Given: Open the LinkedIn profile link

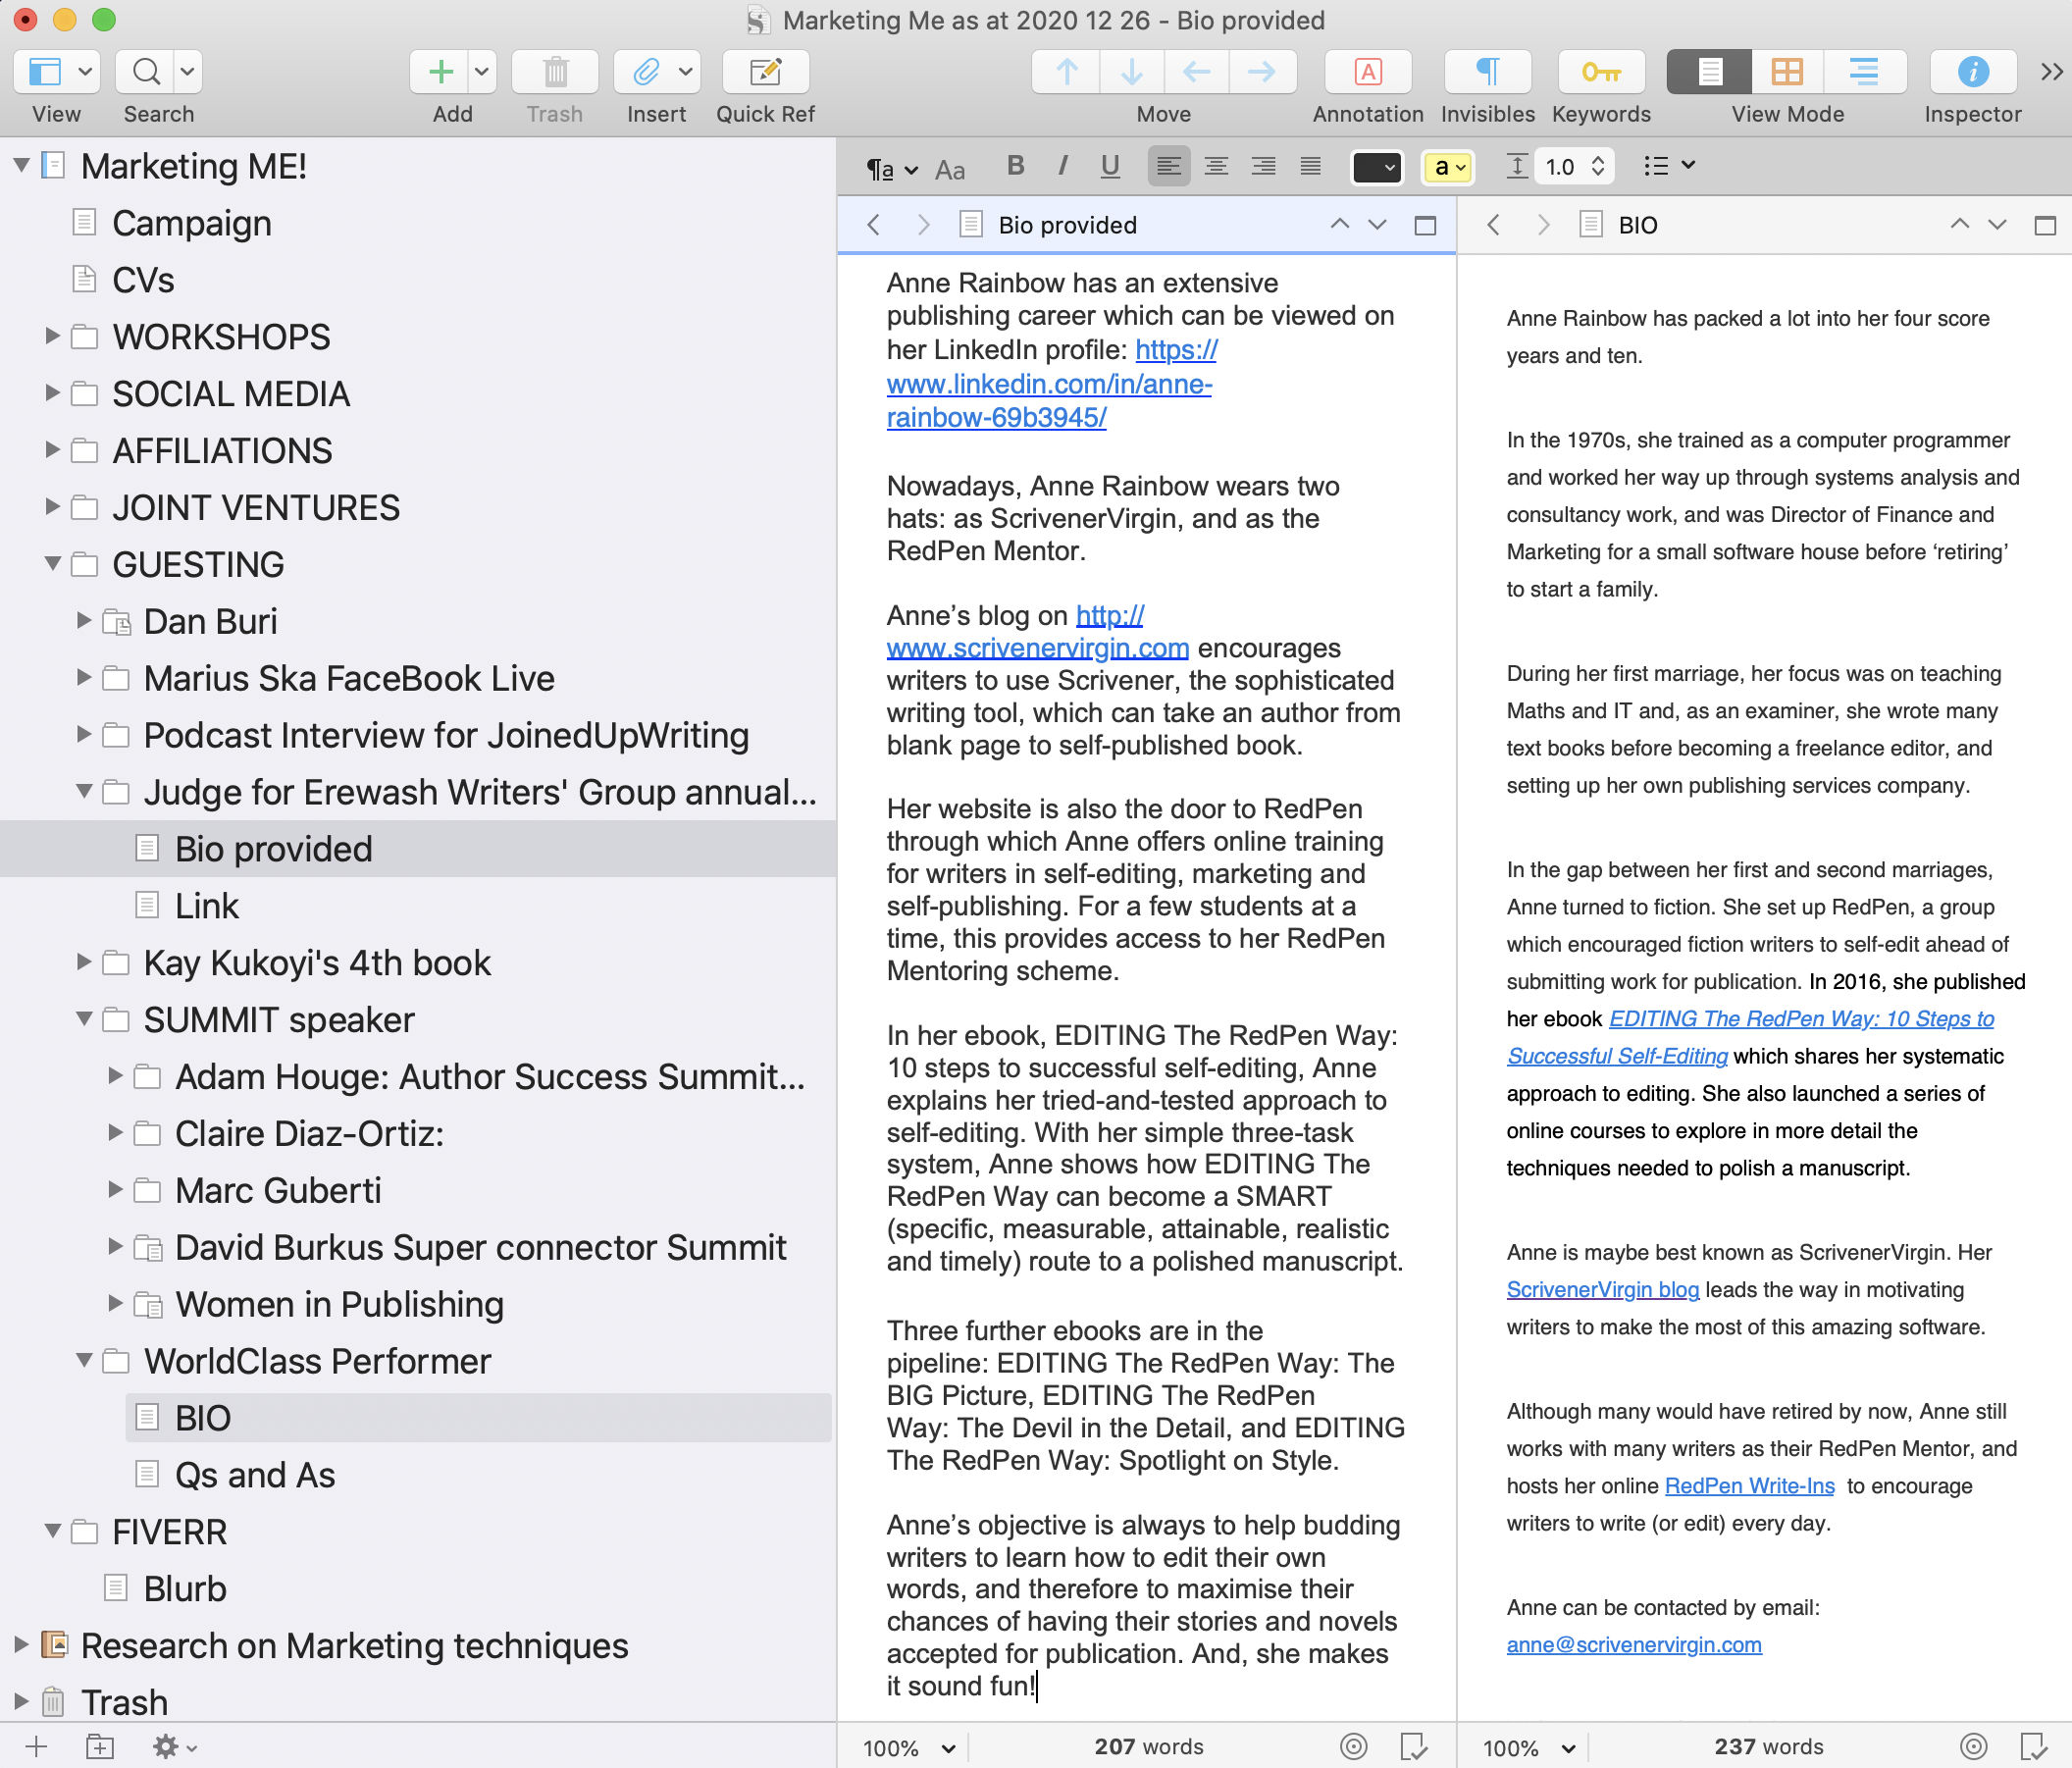Looking at the screenshot, I should pyautogui.click(x=1049, y=384).
